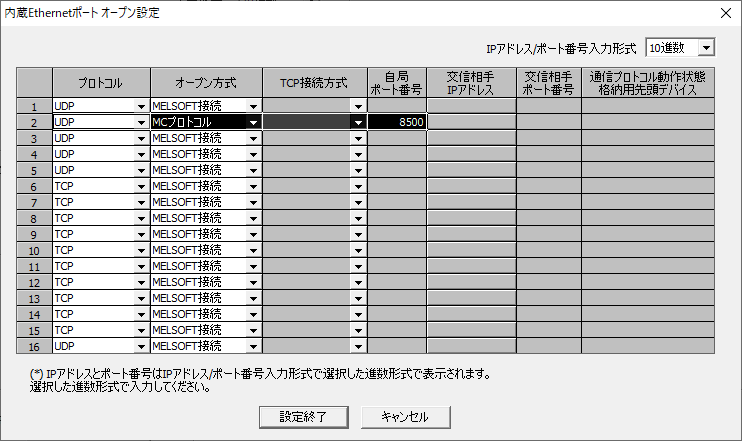Click the プロトコル column header
This screenshot has width=742, height=441.
pyautogui.click(x=101, y=83)
